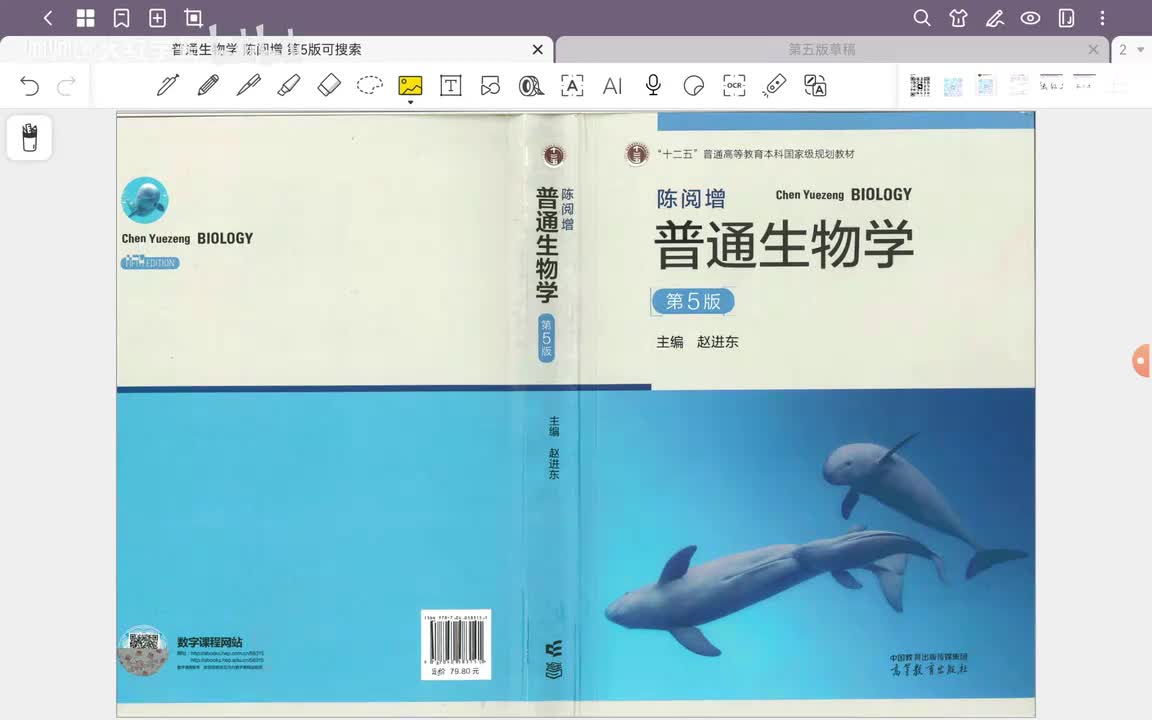Open the translate tool
Screen dimensions: 1152x720
[815, 85]
